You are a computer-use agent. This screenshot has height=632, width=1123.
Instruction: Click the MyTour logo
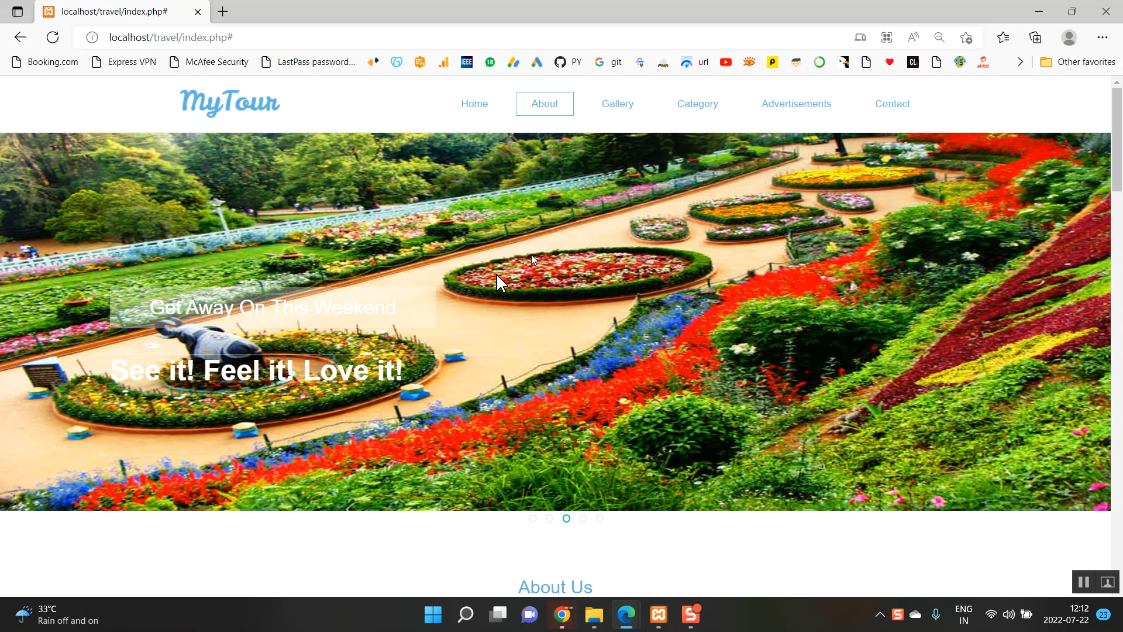230,103
